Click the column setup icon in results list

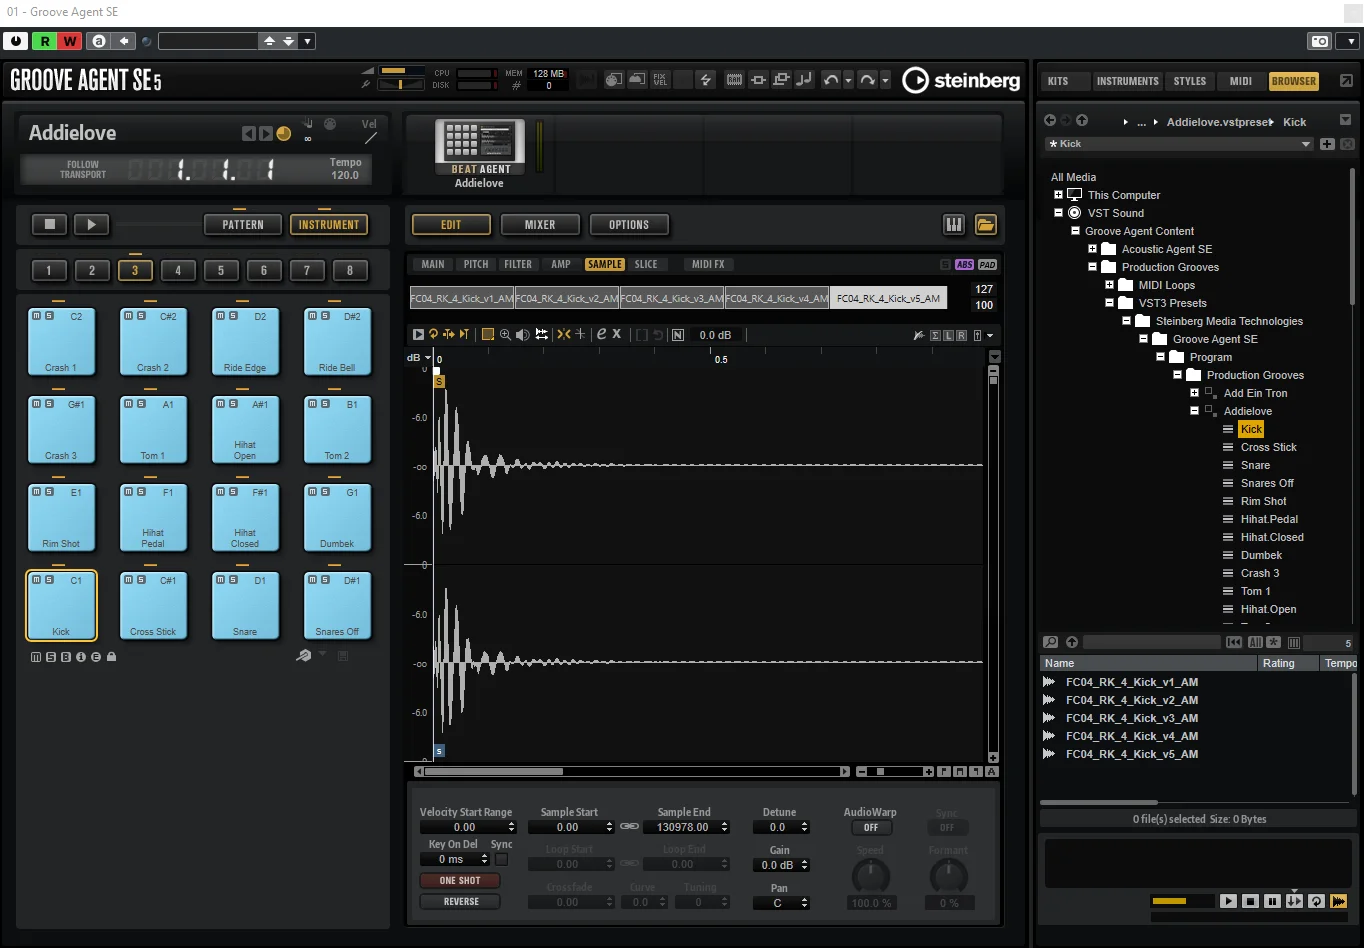1294,642
